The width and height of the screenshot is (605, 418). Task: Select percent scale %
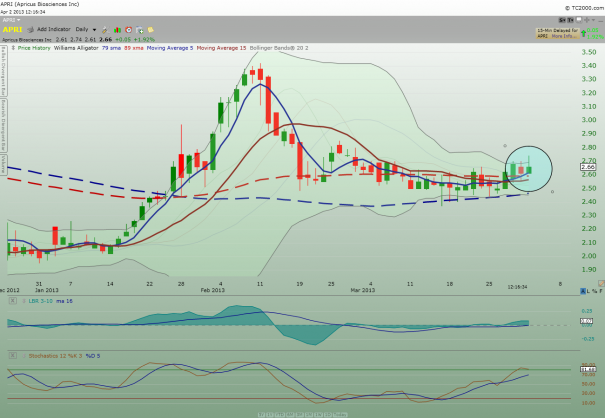595,291
